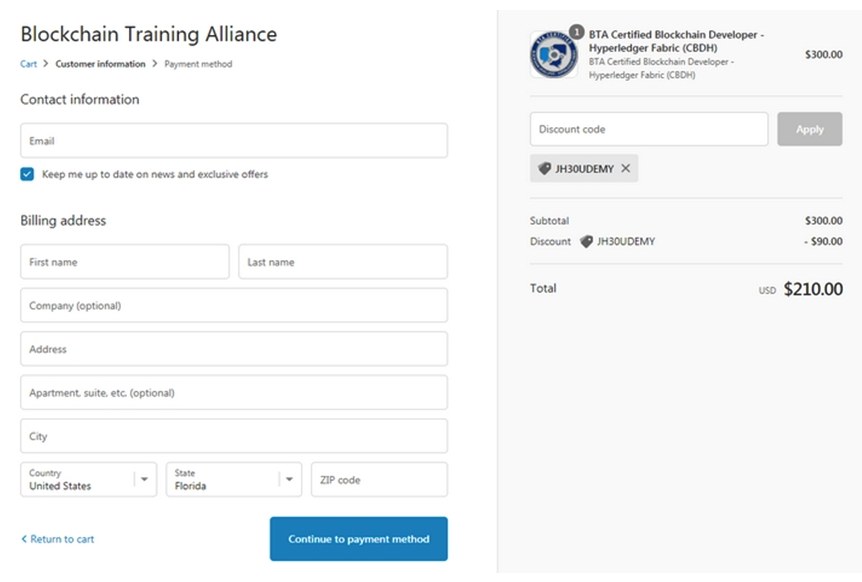Remove the JH30UDEMY discount code tag

626,168
